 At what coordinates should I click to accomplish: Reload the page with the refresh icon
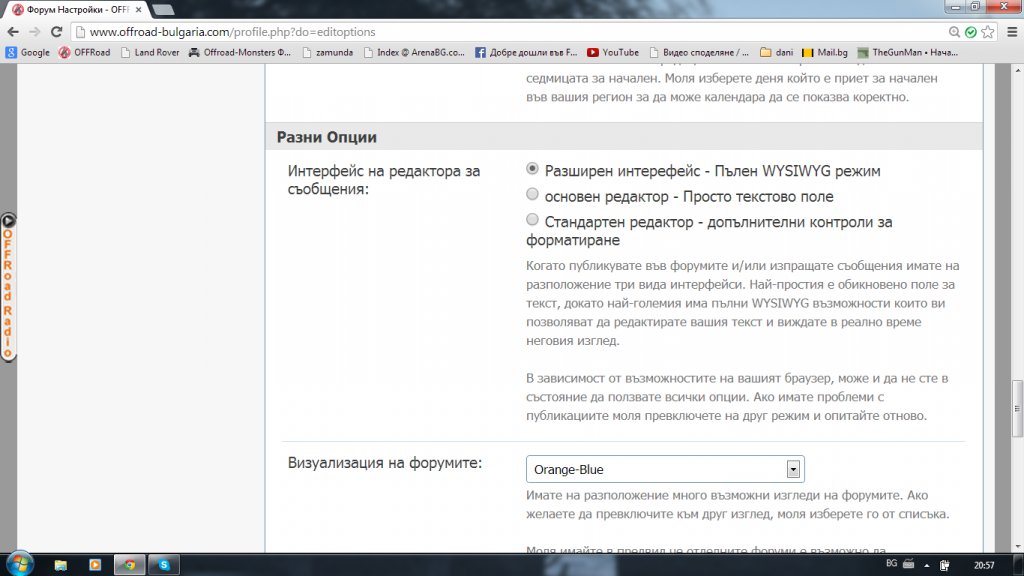[x=57, y=31]
